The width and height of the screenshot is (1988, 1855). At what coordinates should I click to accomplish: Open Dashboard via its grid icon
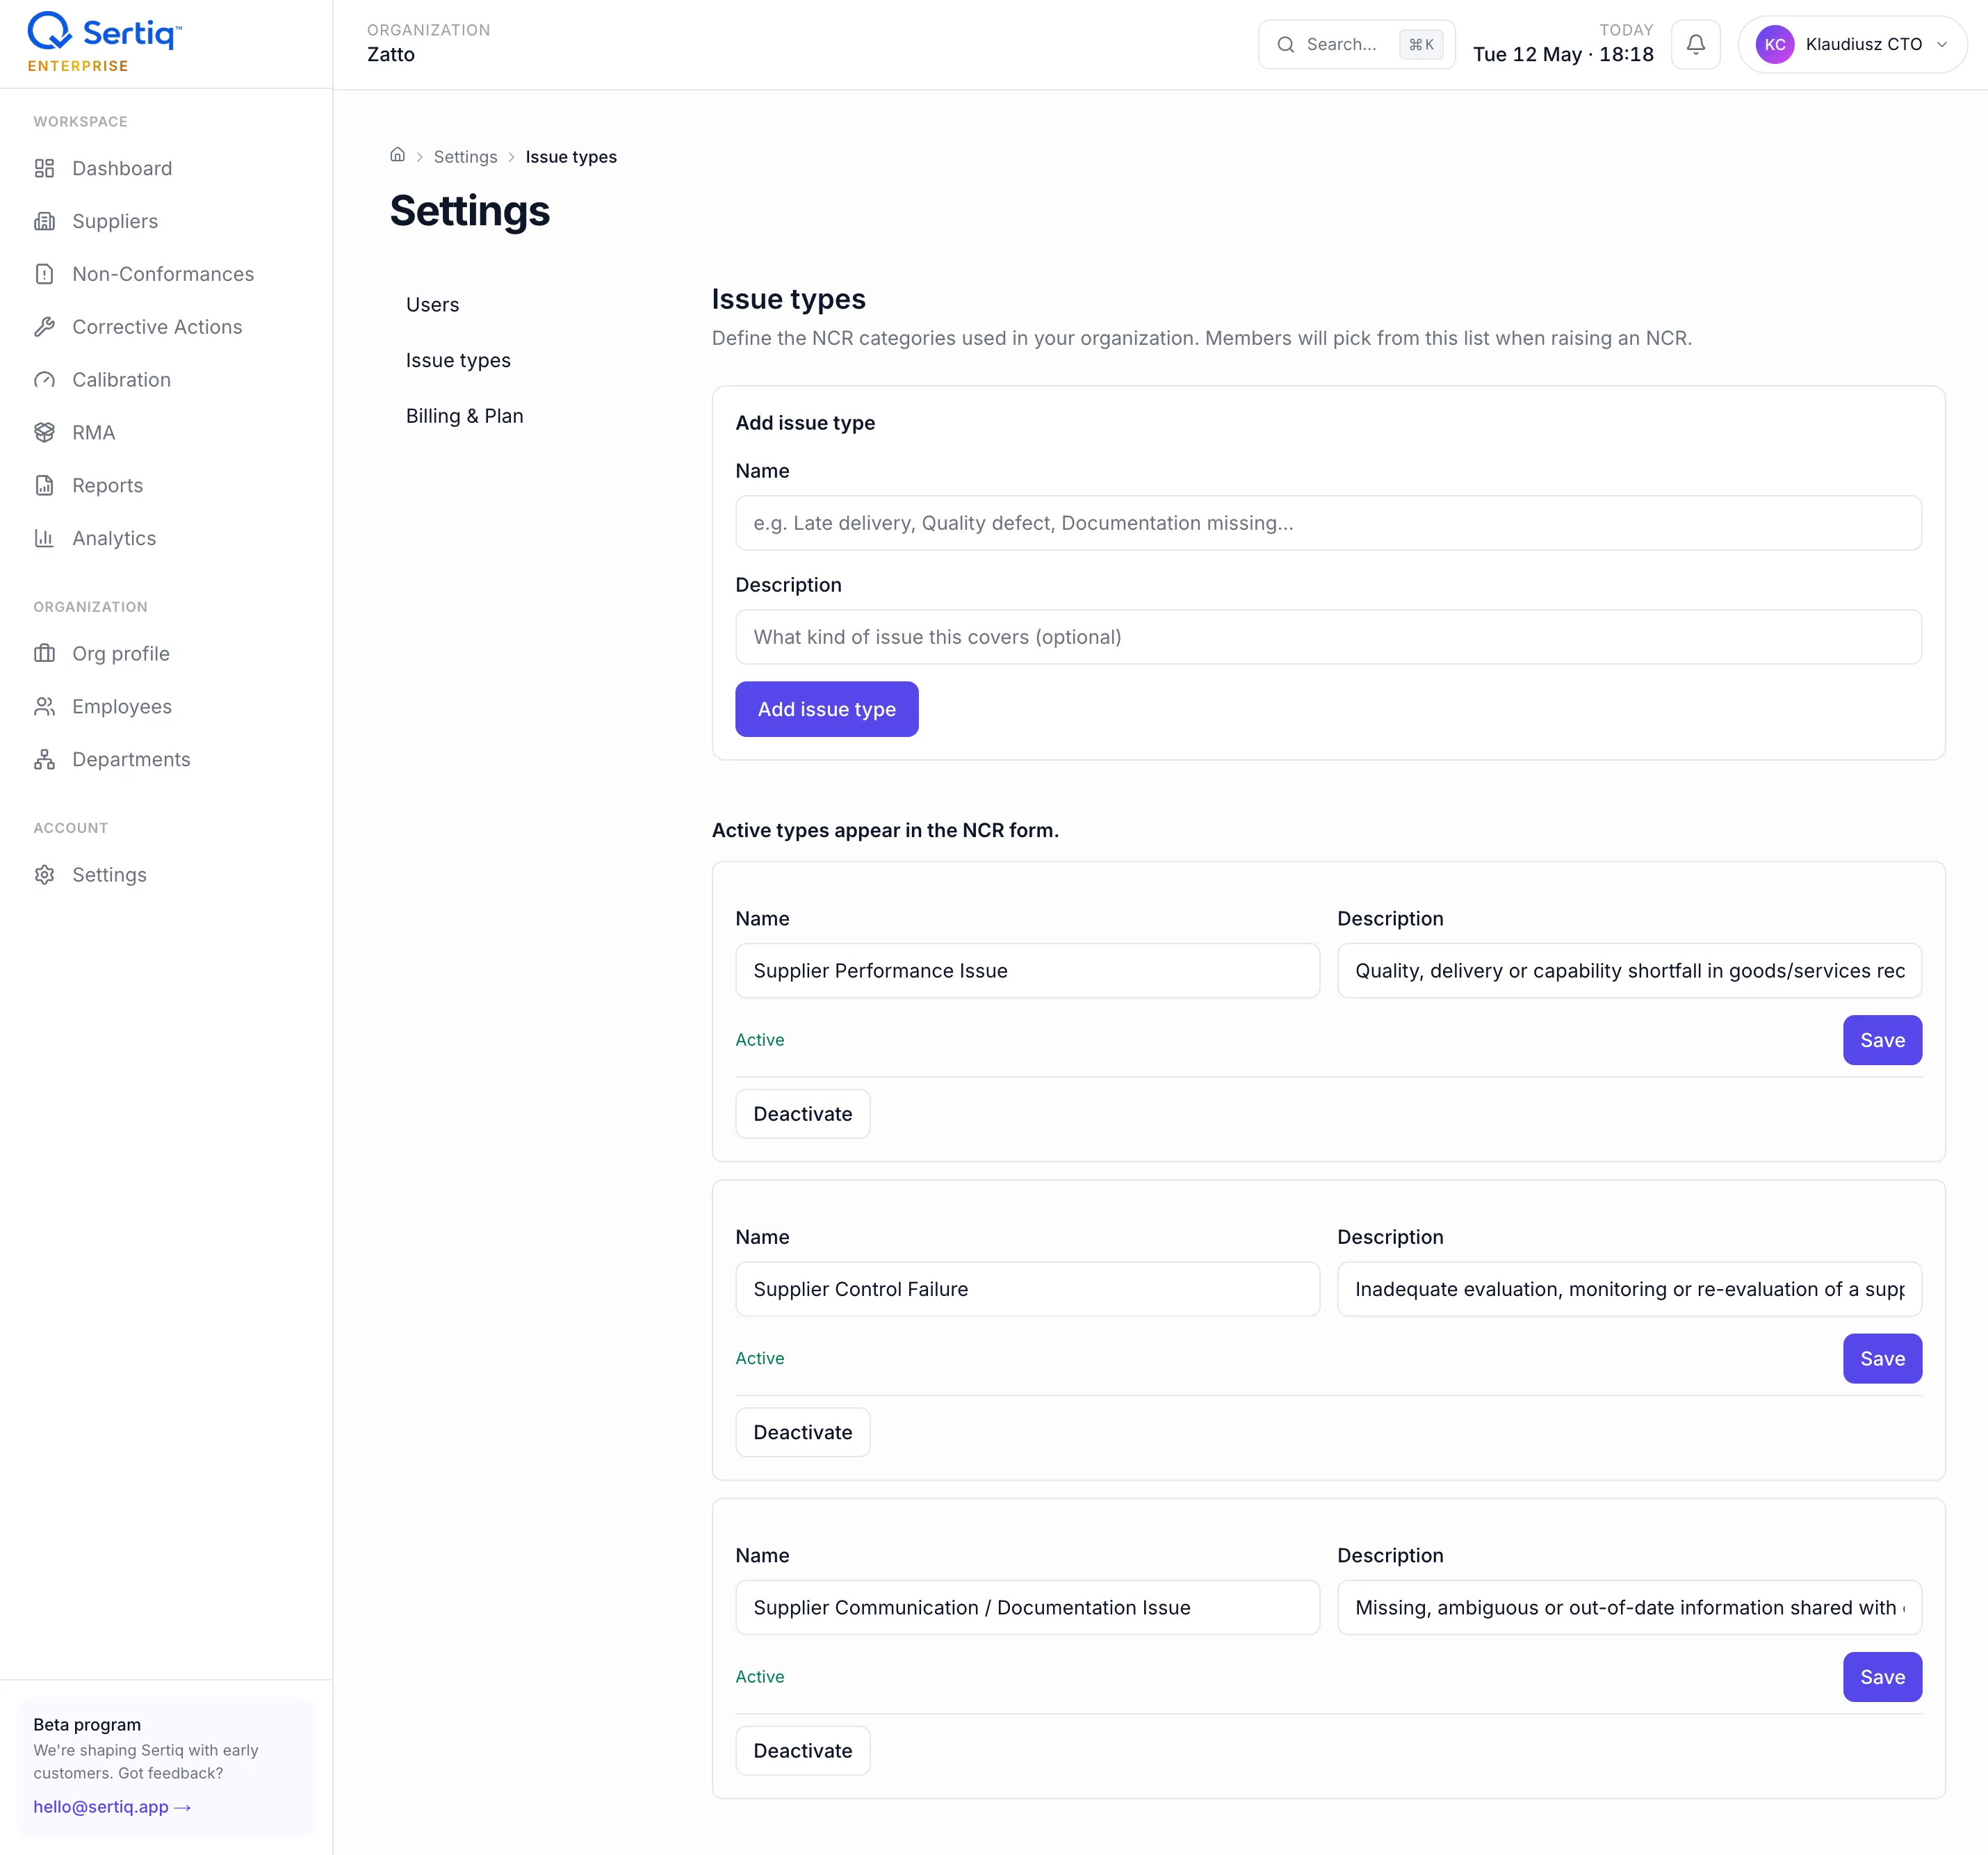click(44, 168)
